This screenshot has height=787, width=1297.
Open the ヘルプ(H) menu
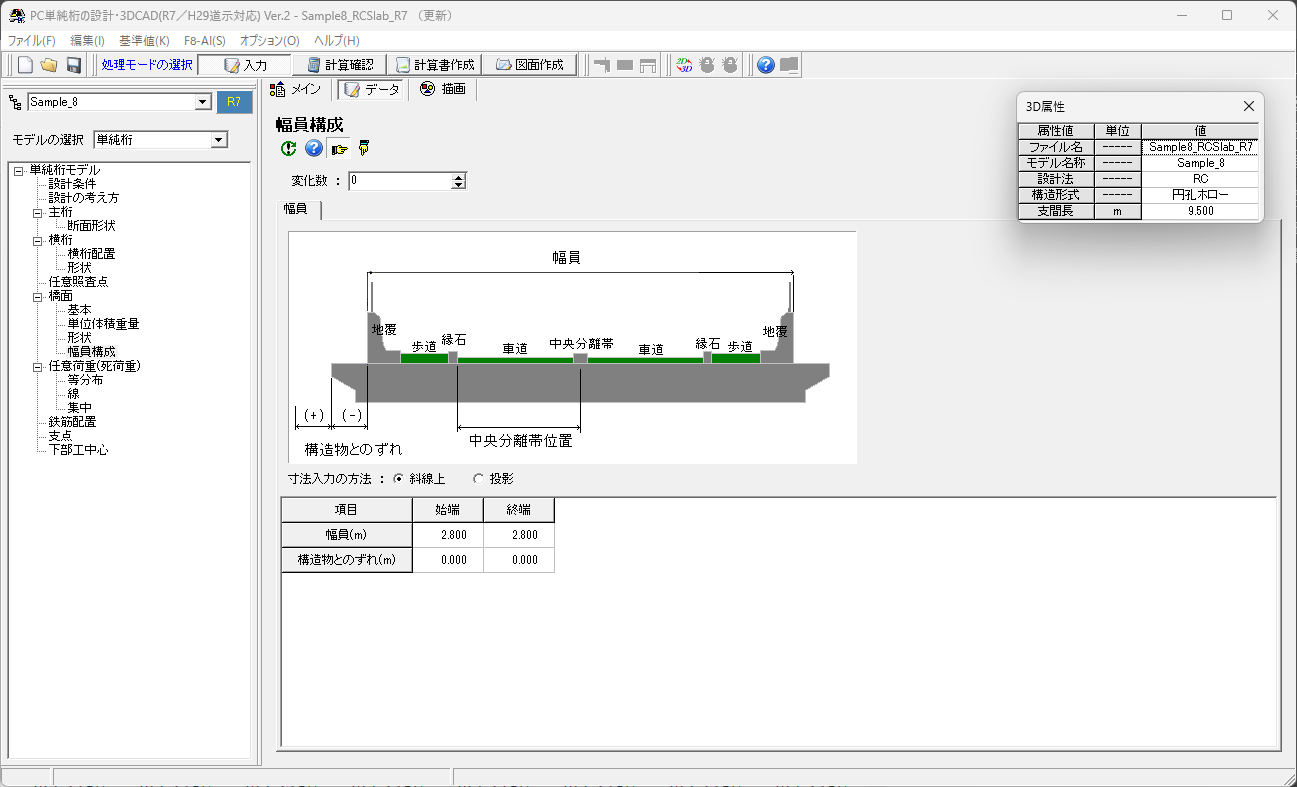point(337,41)
